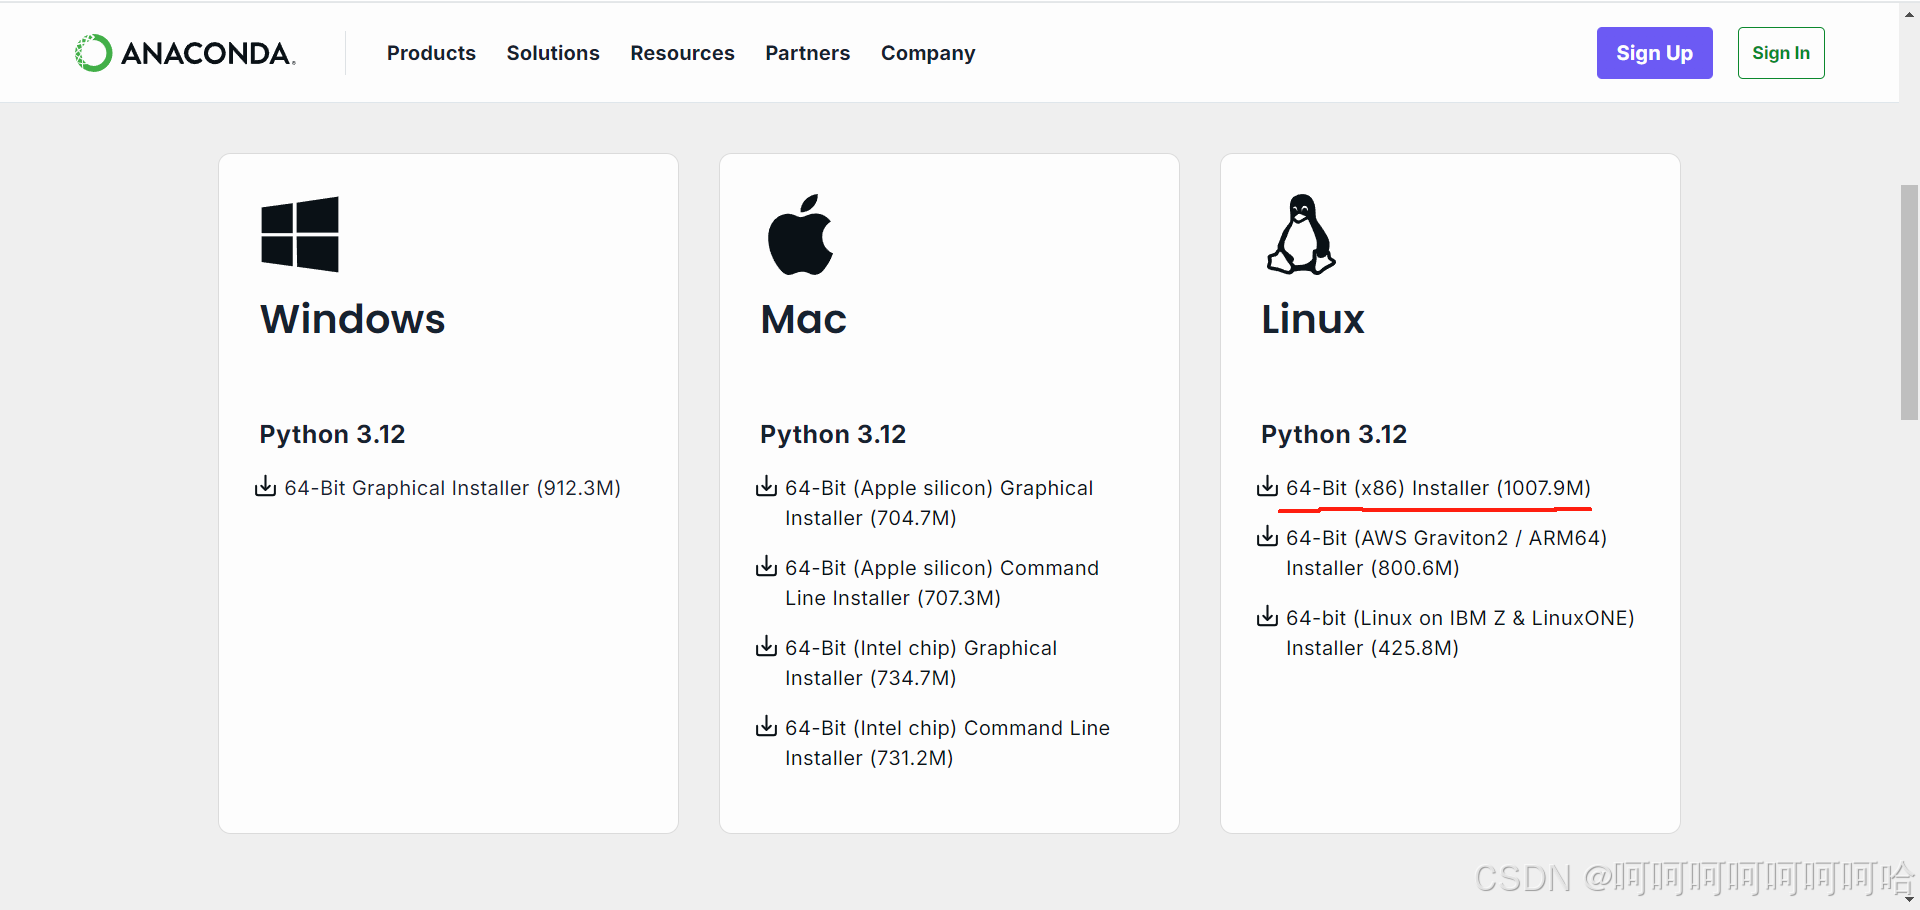The width and height of the screenshot is (1920, 910).
Task: Open the Products menu
Action: pos(431,53)
